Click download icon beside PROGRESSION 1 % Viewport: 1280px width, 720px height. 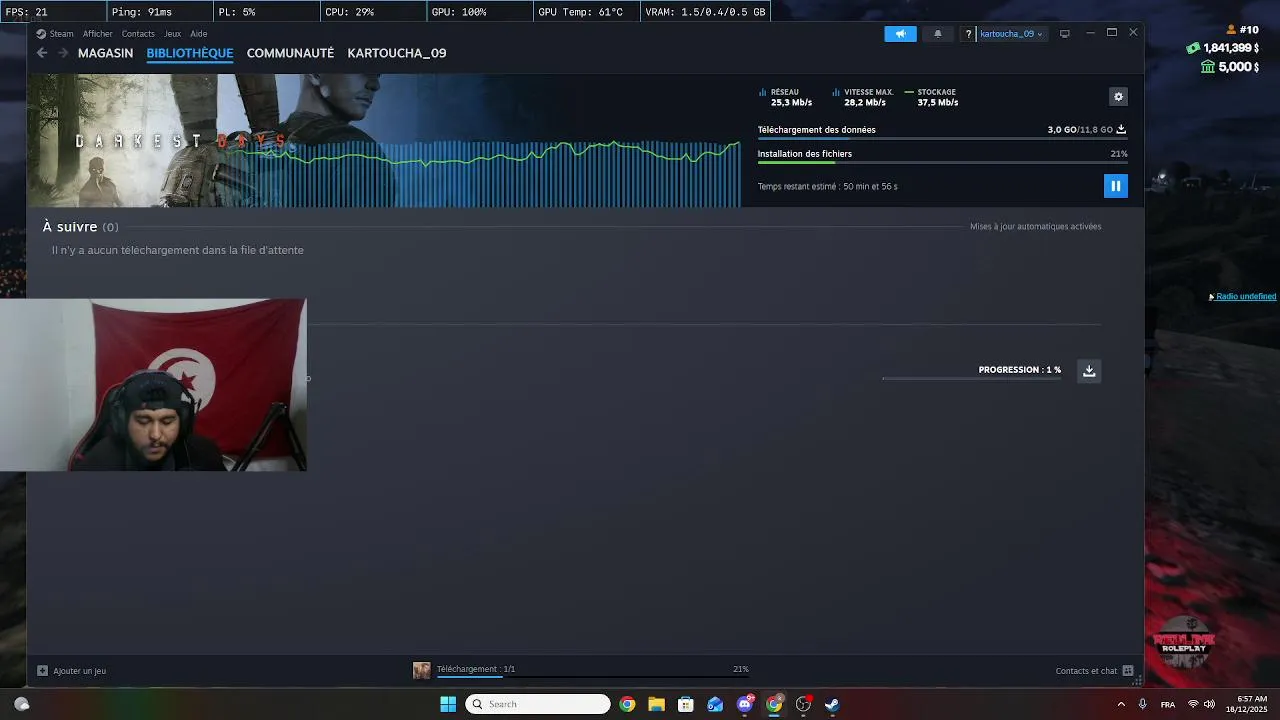coord(1089,371)
